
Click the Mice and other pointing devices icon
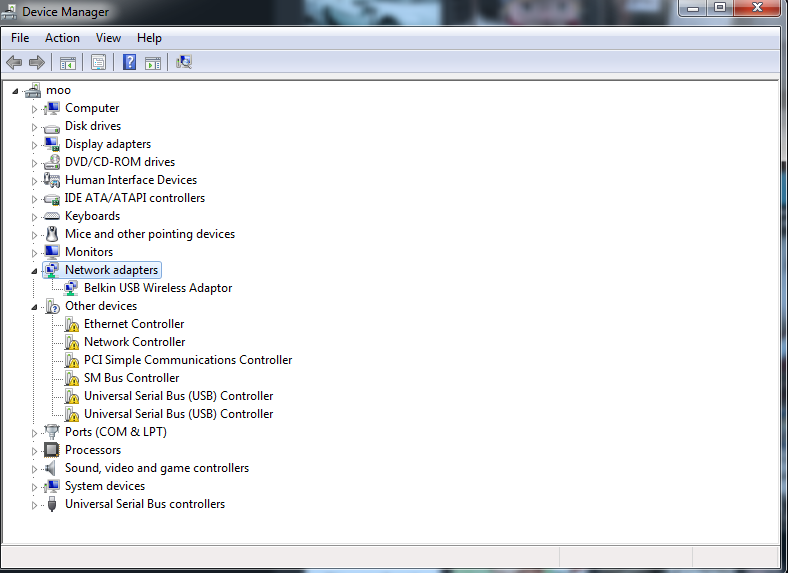point(52,234)
